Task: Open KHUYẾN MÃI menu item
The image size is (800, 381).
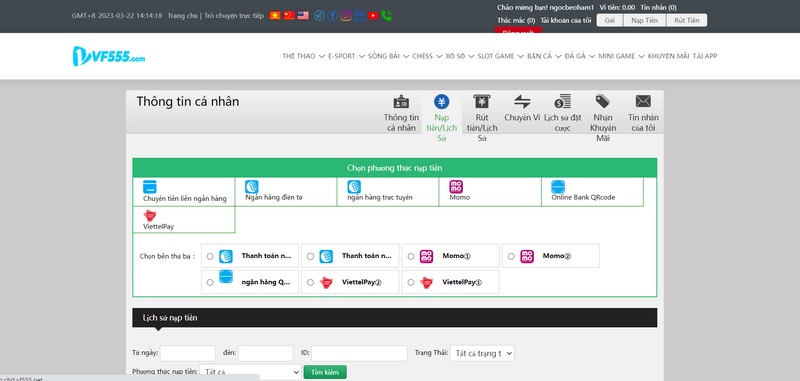Action: (668, 56)
